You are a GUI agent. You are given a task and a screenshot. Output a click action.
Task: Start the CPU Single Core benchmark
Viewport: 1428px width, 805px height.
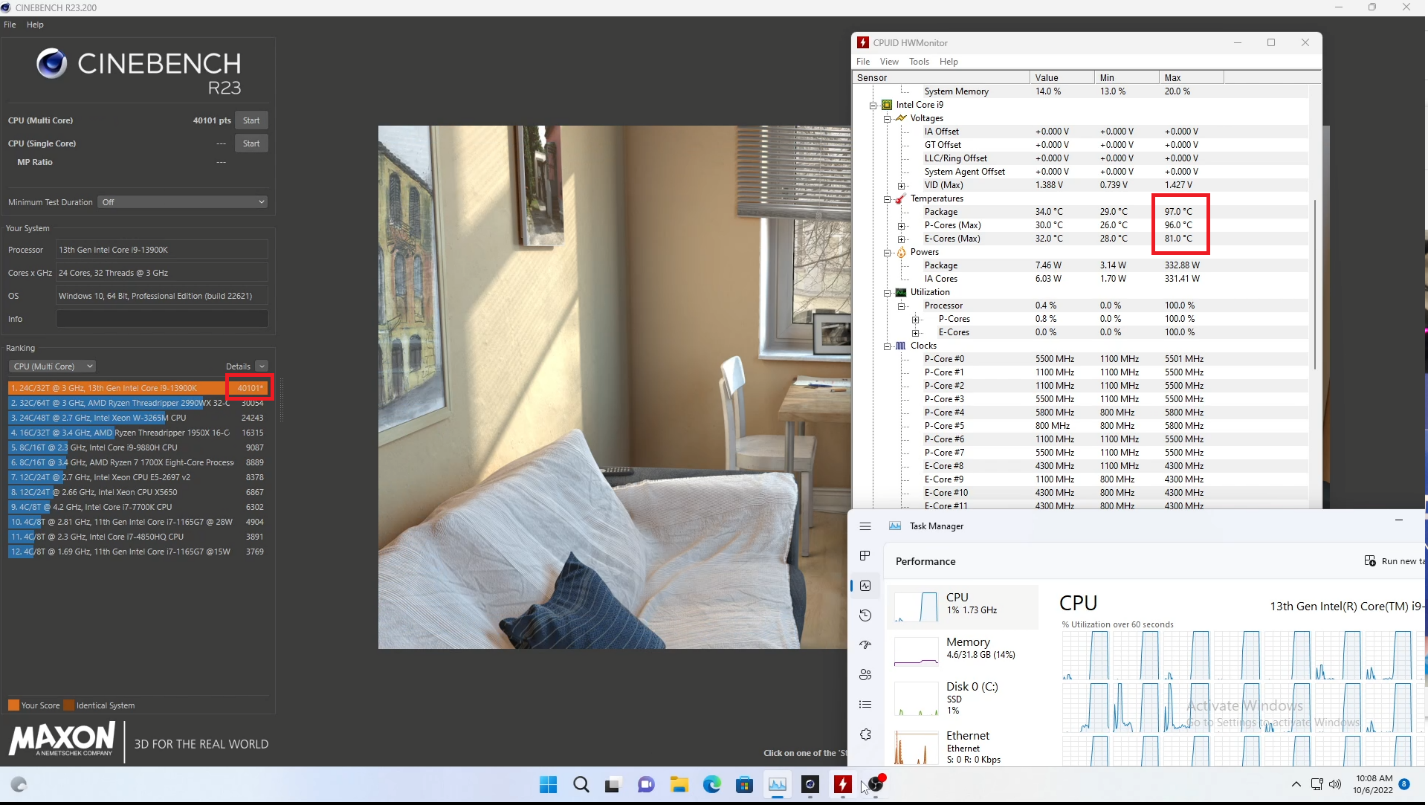[x=251, y=143]
